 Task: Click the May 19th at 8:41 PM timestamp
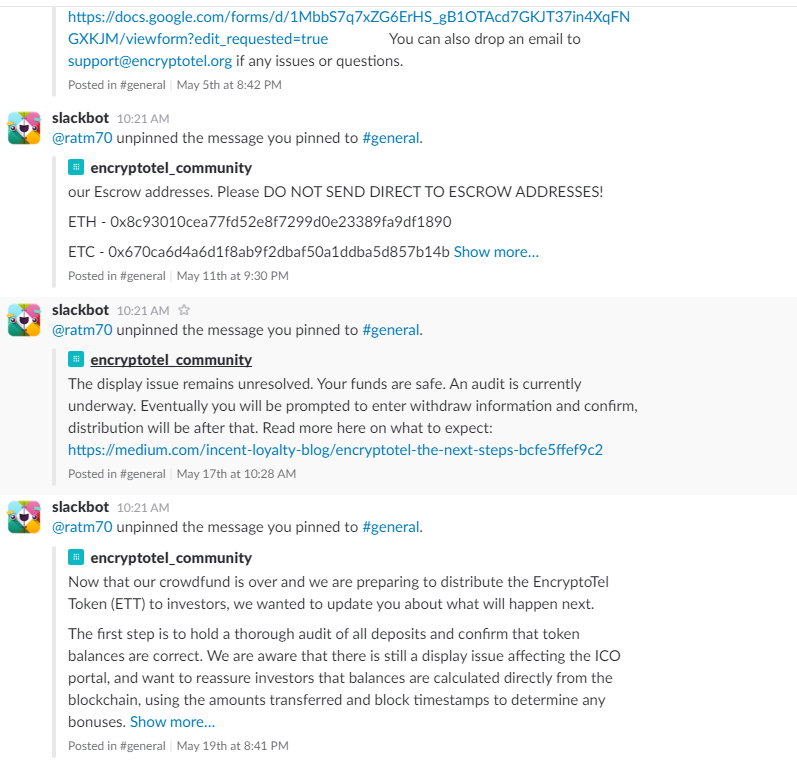click(x=233, y=746)
